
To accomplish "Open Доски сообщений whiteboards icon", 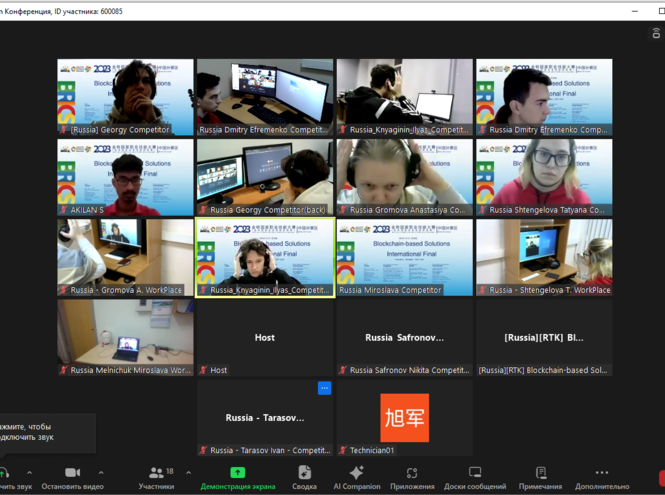I will (475, 472).
